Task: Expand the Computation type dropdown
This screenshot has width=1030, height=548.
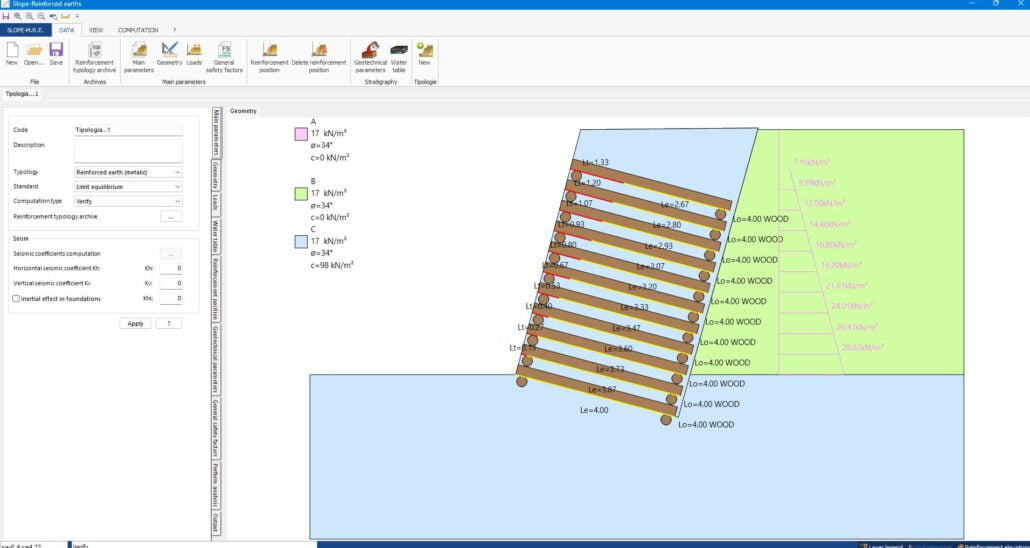Action: click(x=177, y=201)
